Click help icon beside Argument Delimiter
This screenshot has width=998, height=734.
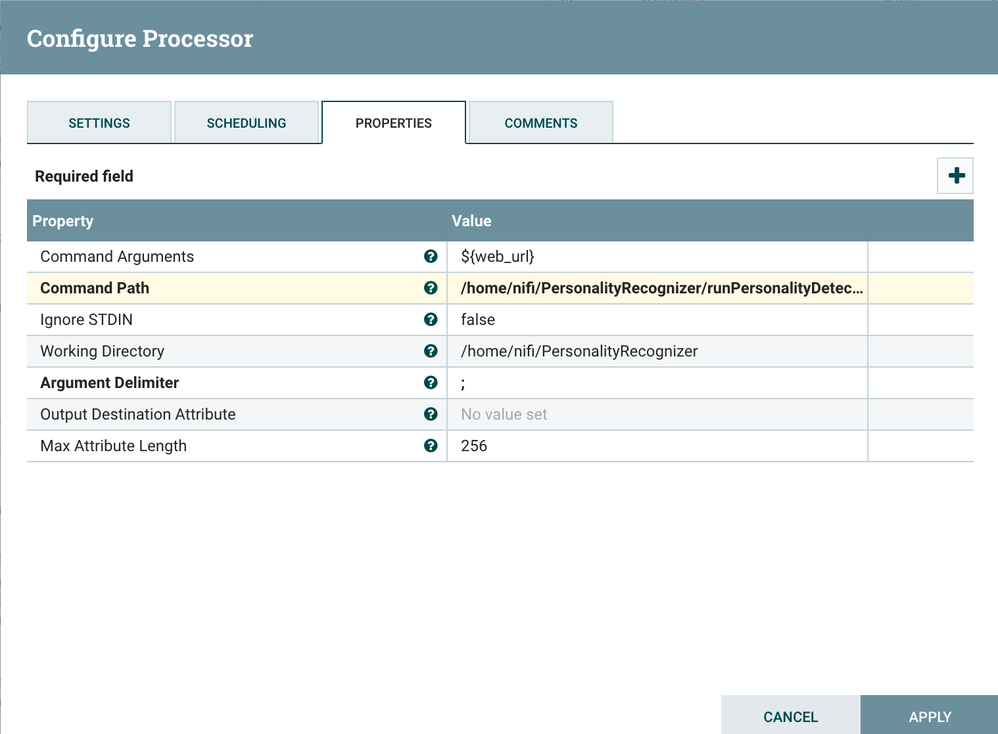[x=430, y=383]
